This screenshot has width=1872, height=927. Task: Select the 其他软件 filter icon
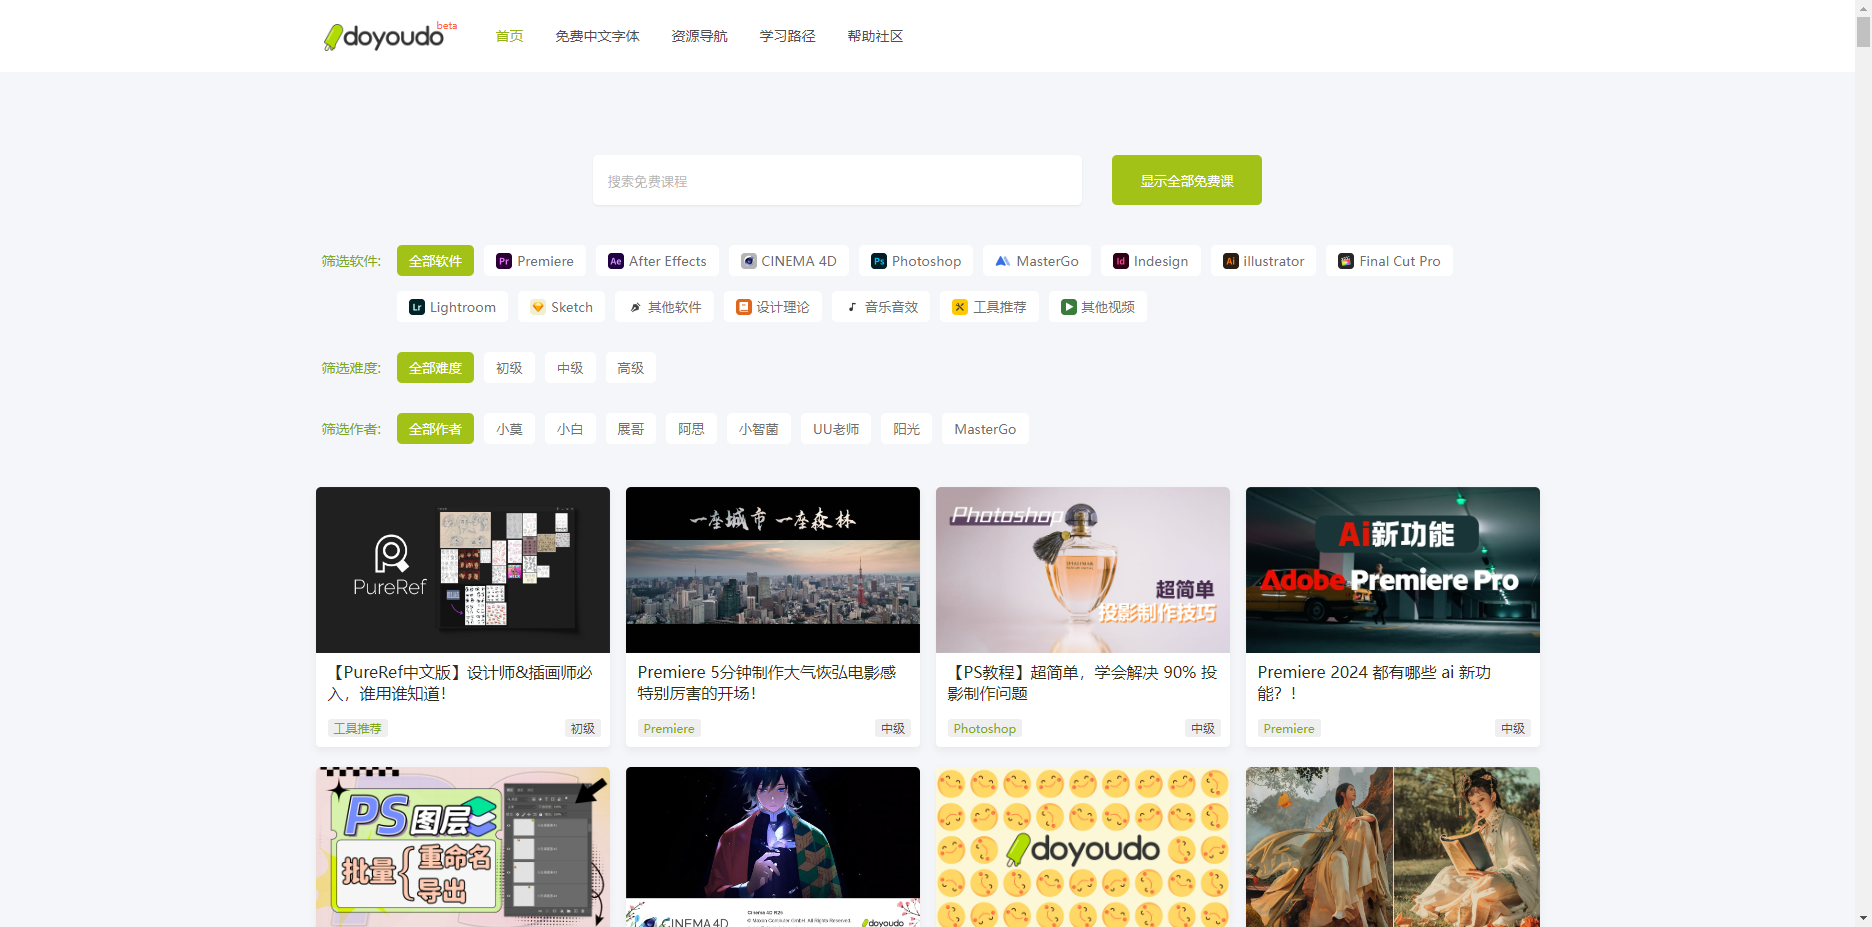(635, 307)
